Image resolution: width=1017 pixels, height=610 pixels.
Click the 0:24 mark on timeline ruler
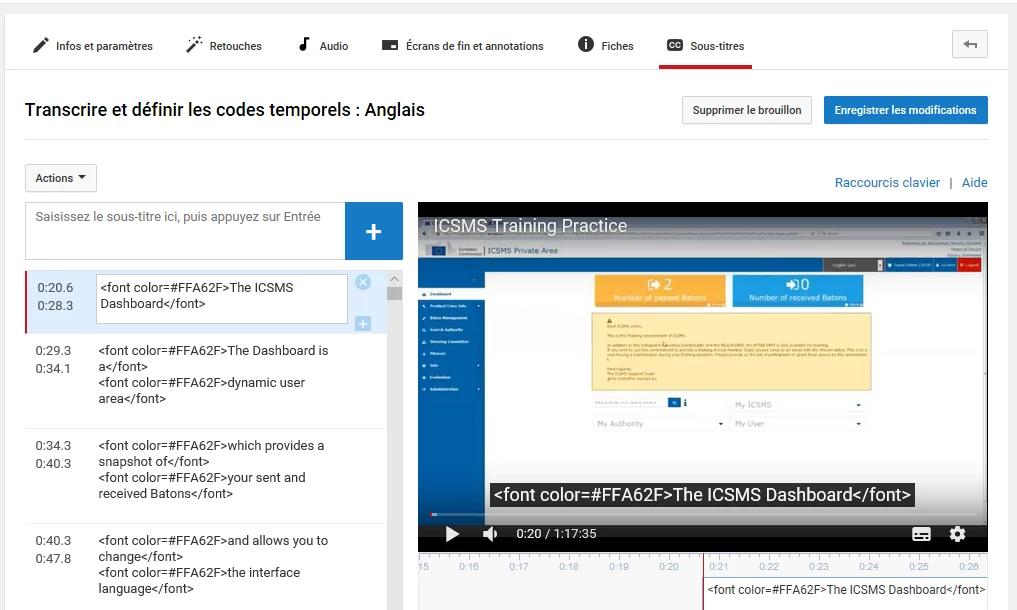click(869, 567)
